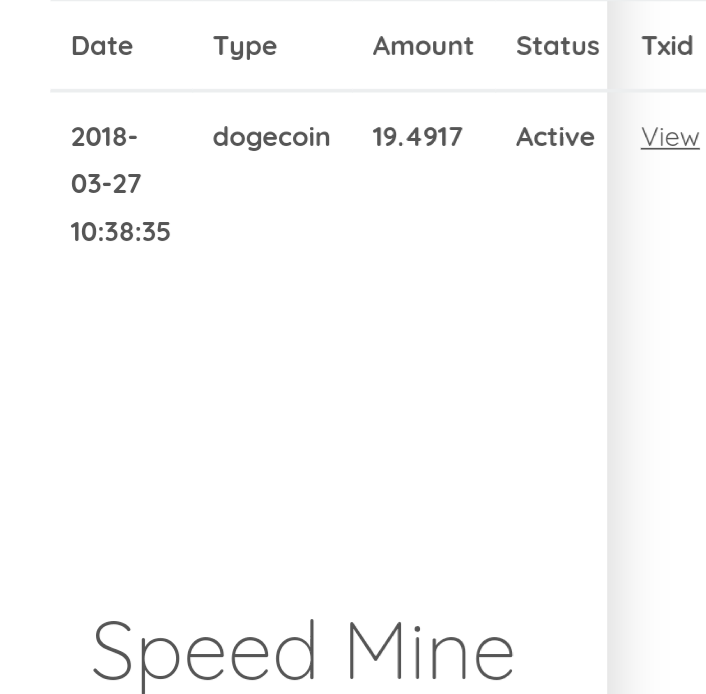Select the Active status cell
The image size is (706, 694).
[555, 137]
